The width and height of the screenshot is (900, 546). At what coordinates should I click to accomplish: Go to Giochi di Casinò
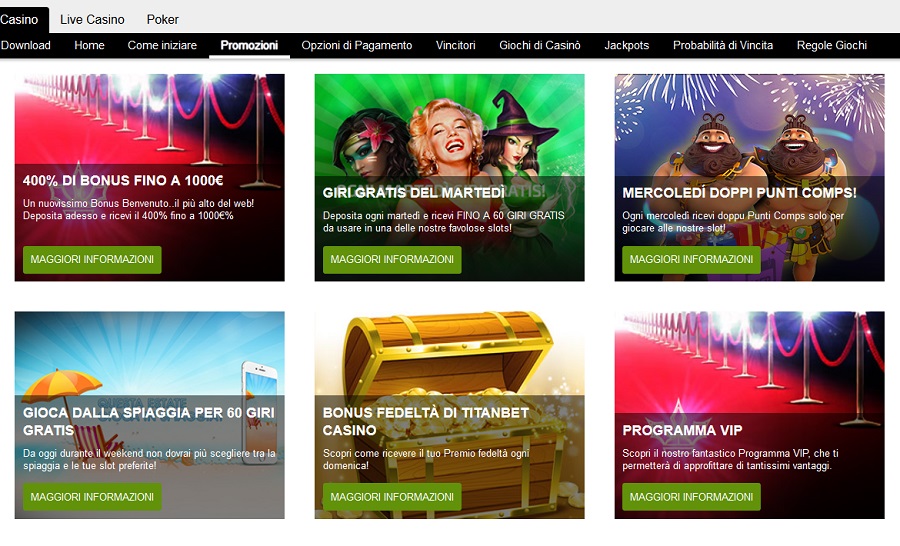pos(540,45)
